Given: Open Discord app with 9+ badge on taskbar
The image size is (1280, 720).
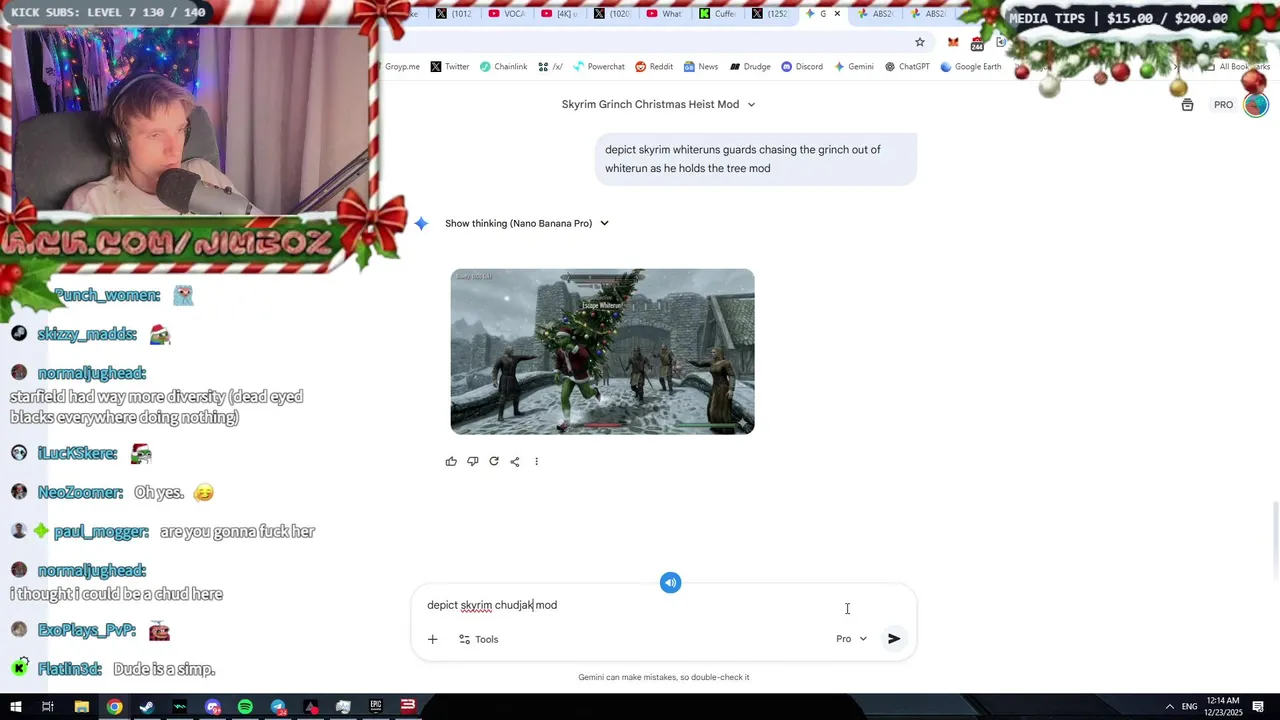Looking at the screenshot, I should 212,707.
